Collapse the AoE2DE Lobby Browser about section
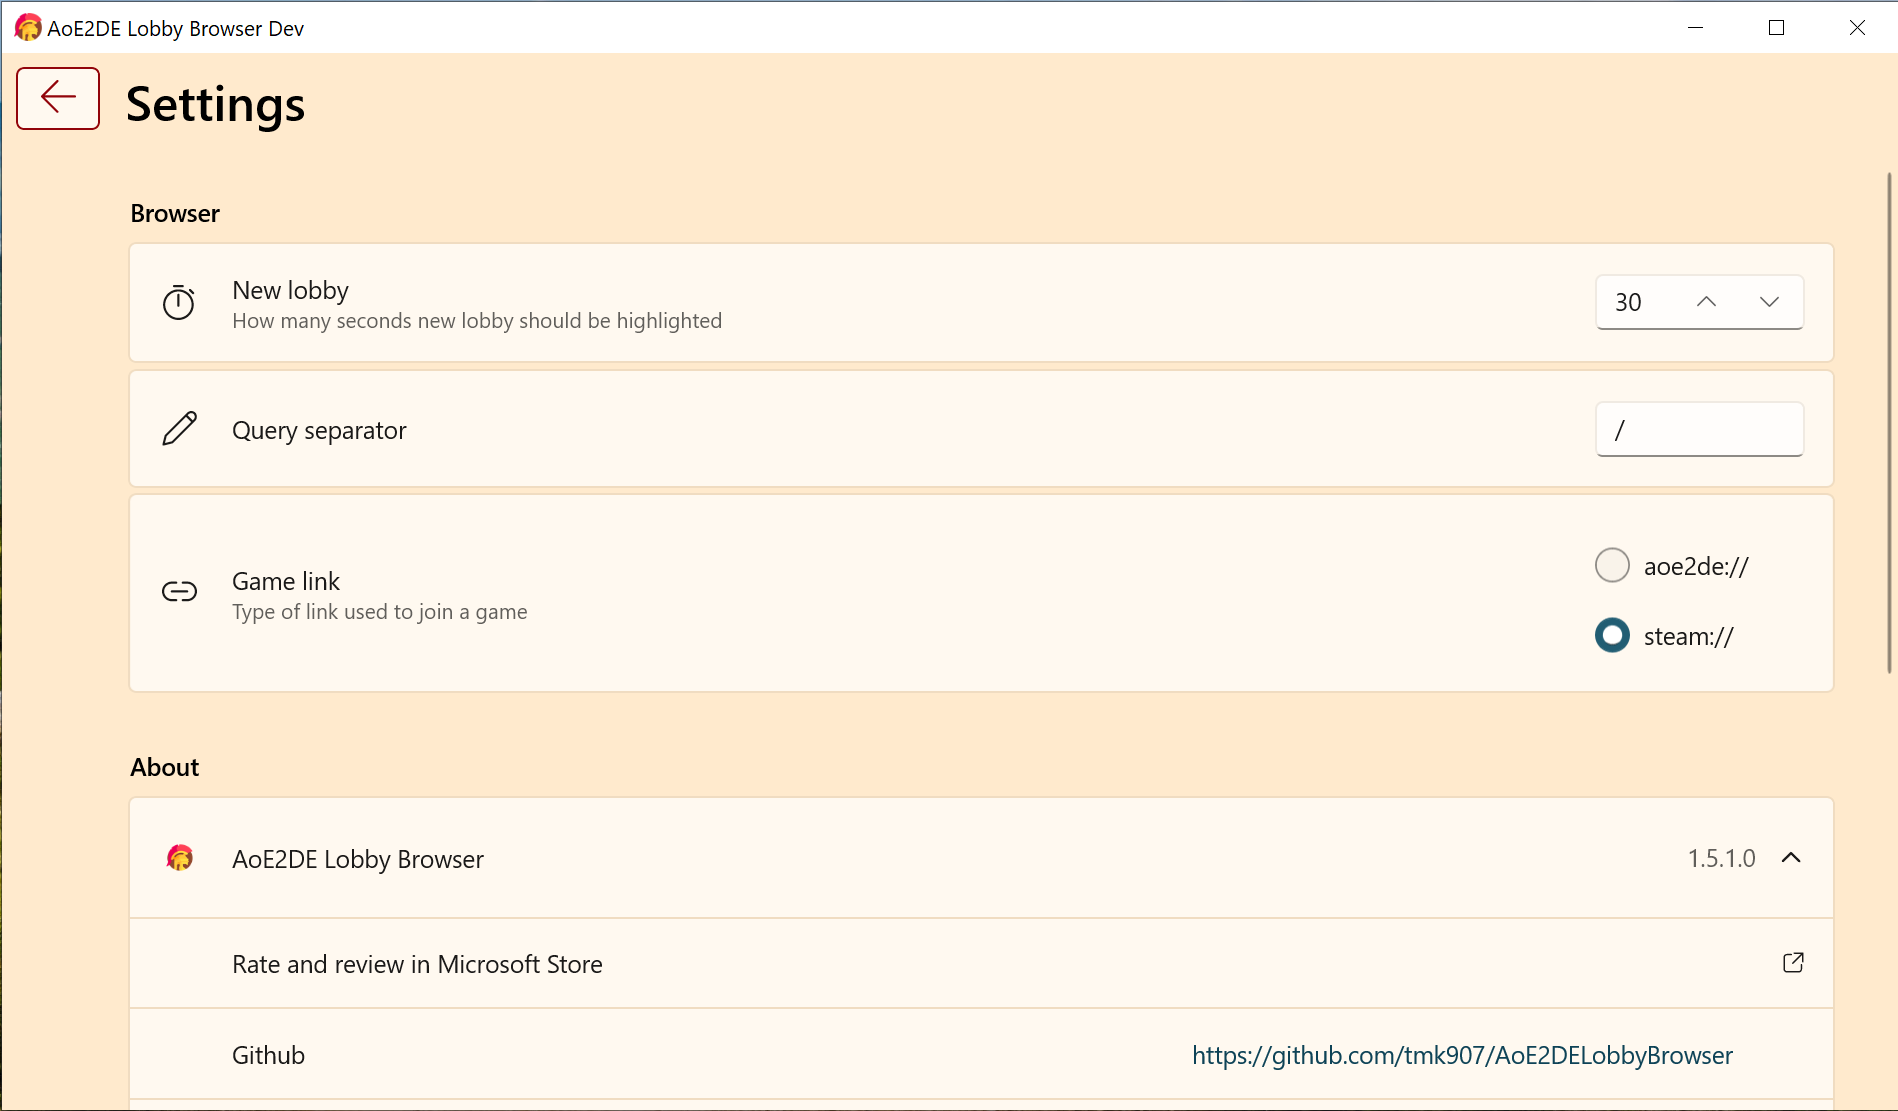 1791,858
